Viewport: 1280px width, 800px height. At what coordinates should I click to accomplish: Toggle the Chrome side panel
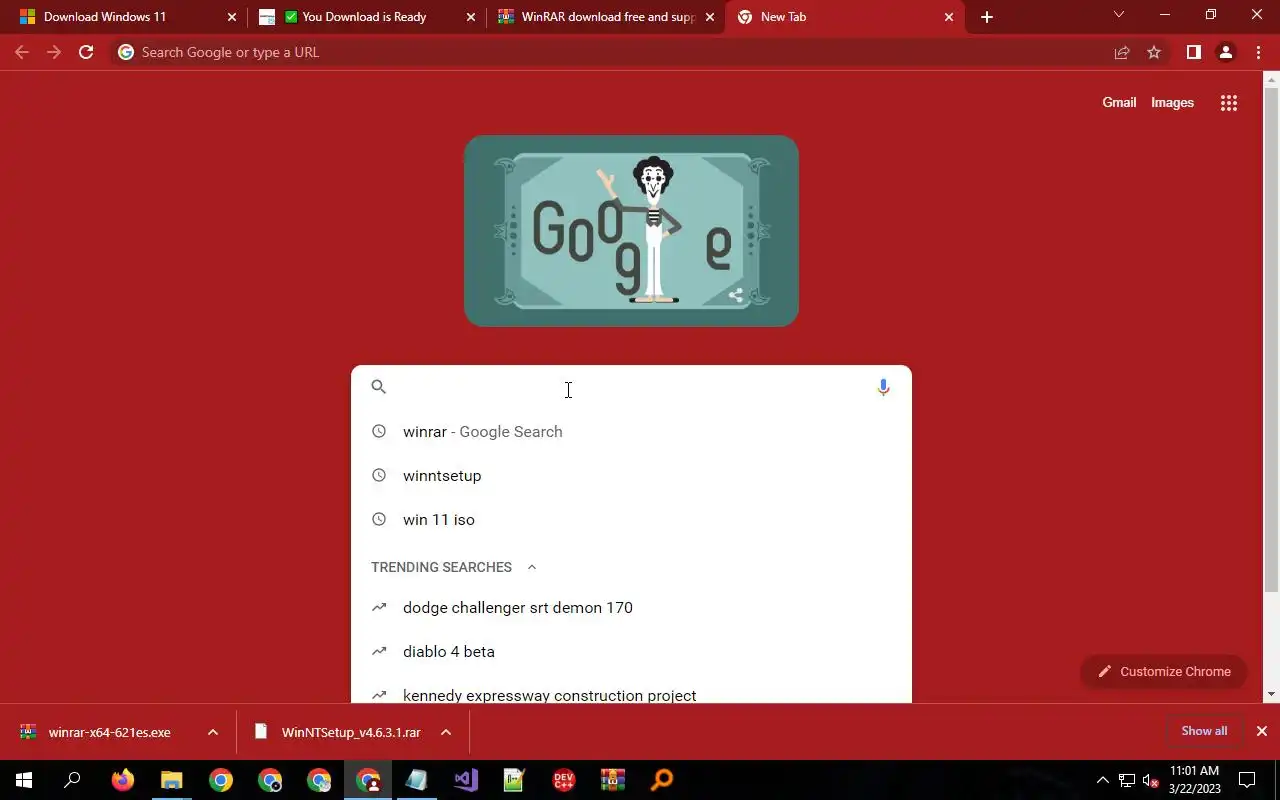[x=1193, y=52]
